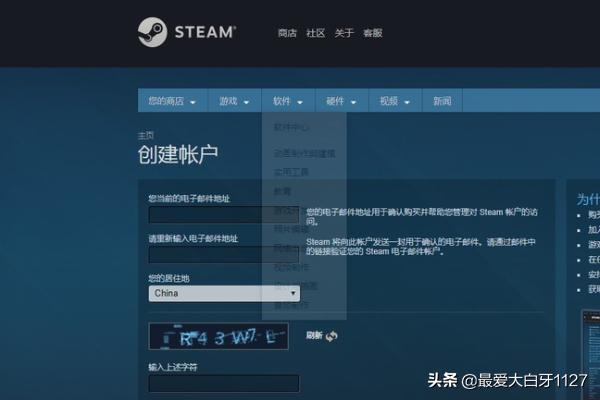Focus the re-enter email address field
600x400 pixels.
pos(224,255)
